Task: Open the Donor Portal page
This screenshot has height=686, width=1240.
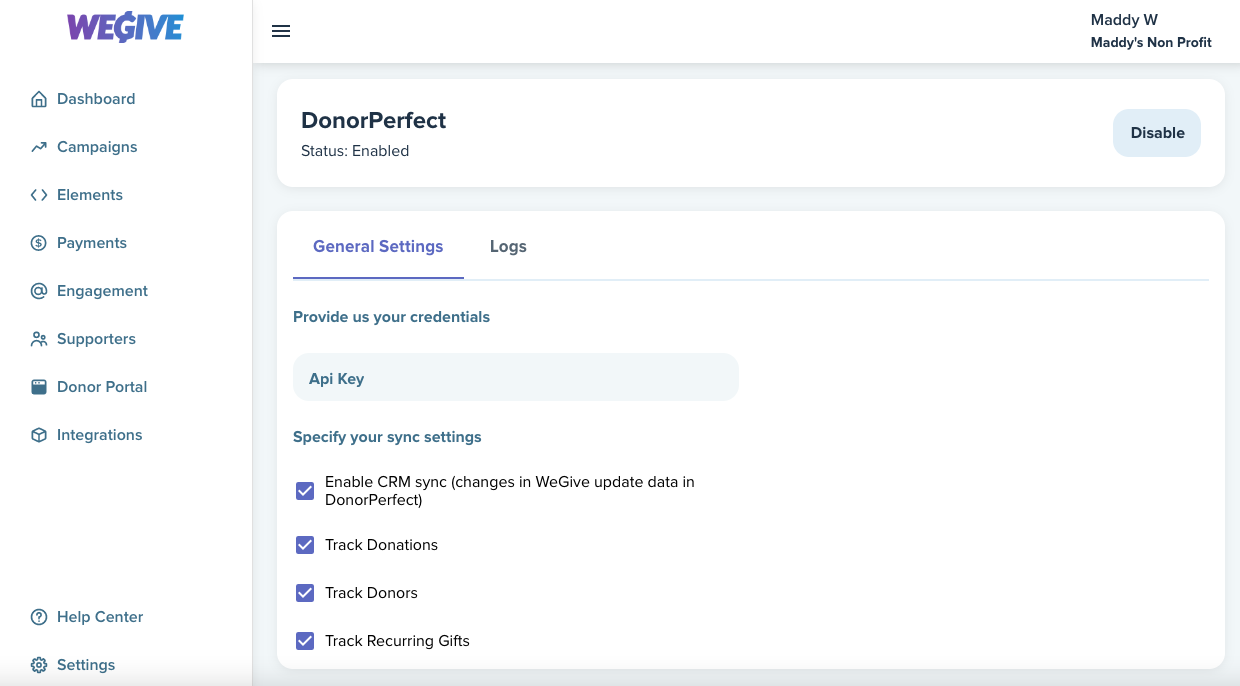Action: point(102,387)
